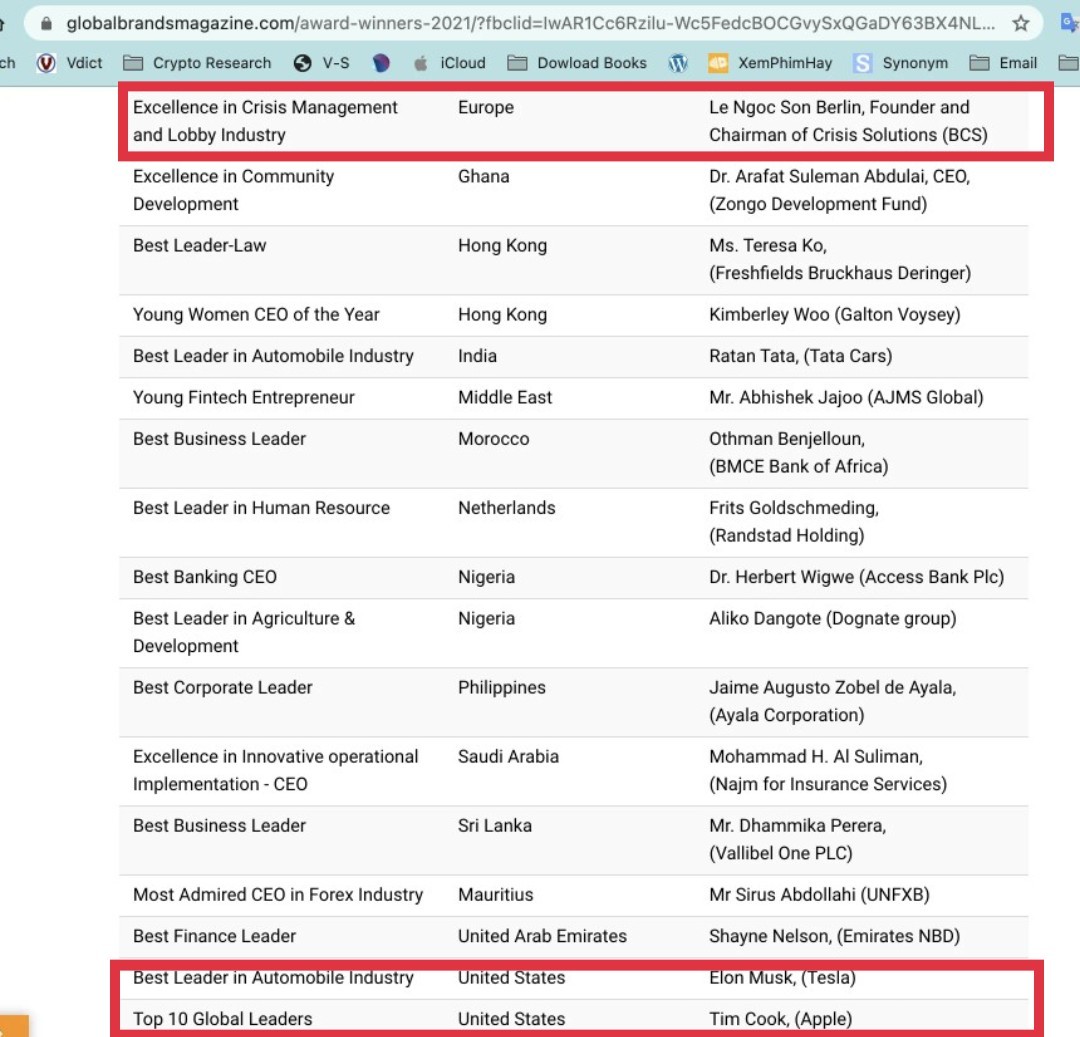The height and width of the screenshot is (1037, 1080).
Task: Click 'Aliko Dangote (Dognate group)' cell
Action: pos(833,618)
